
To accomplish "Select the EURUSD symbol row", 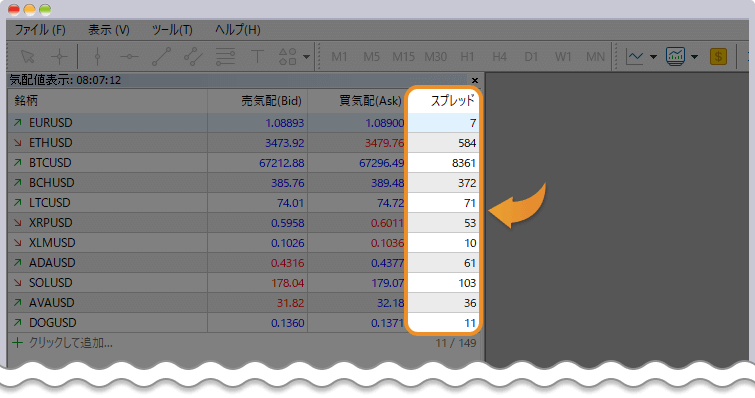I will click(243, 123).
